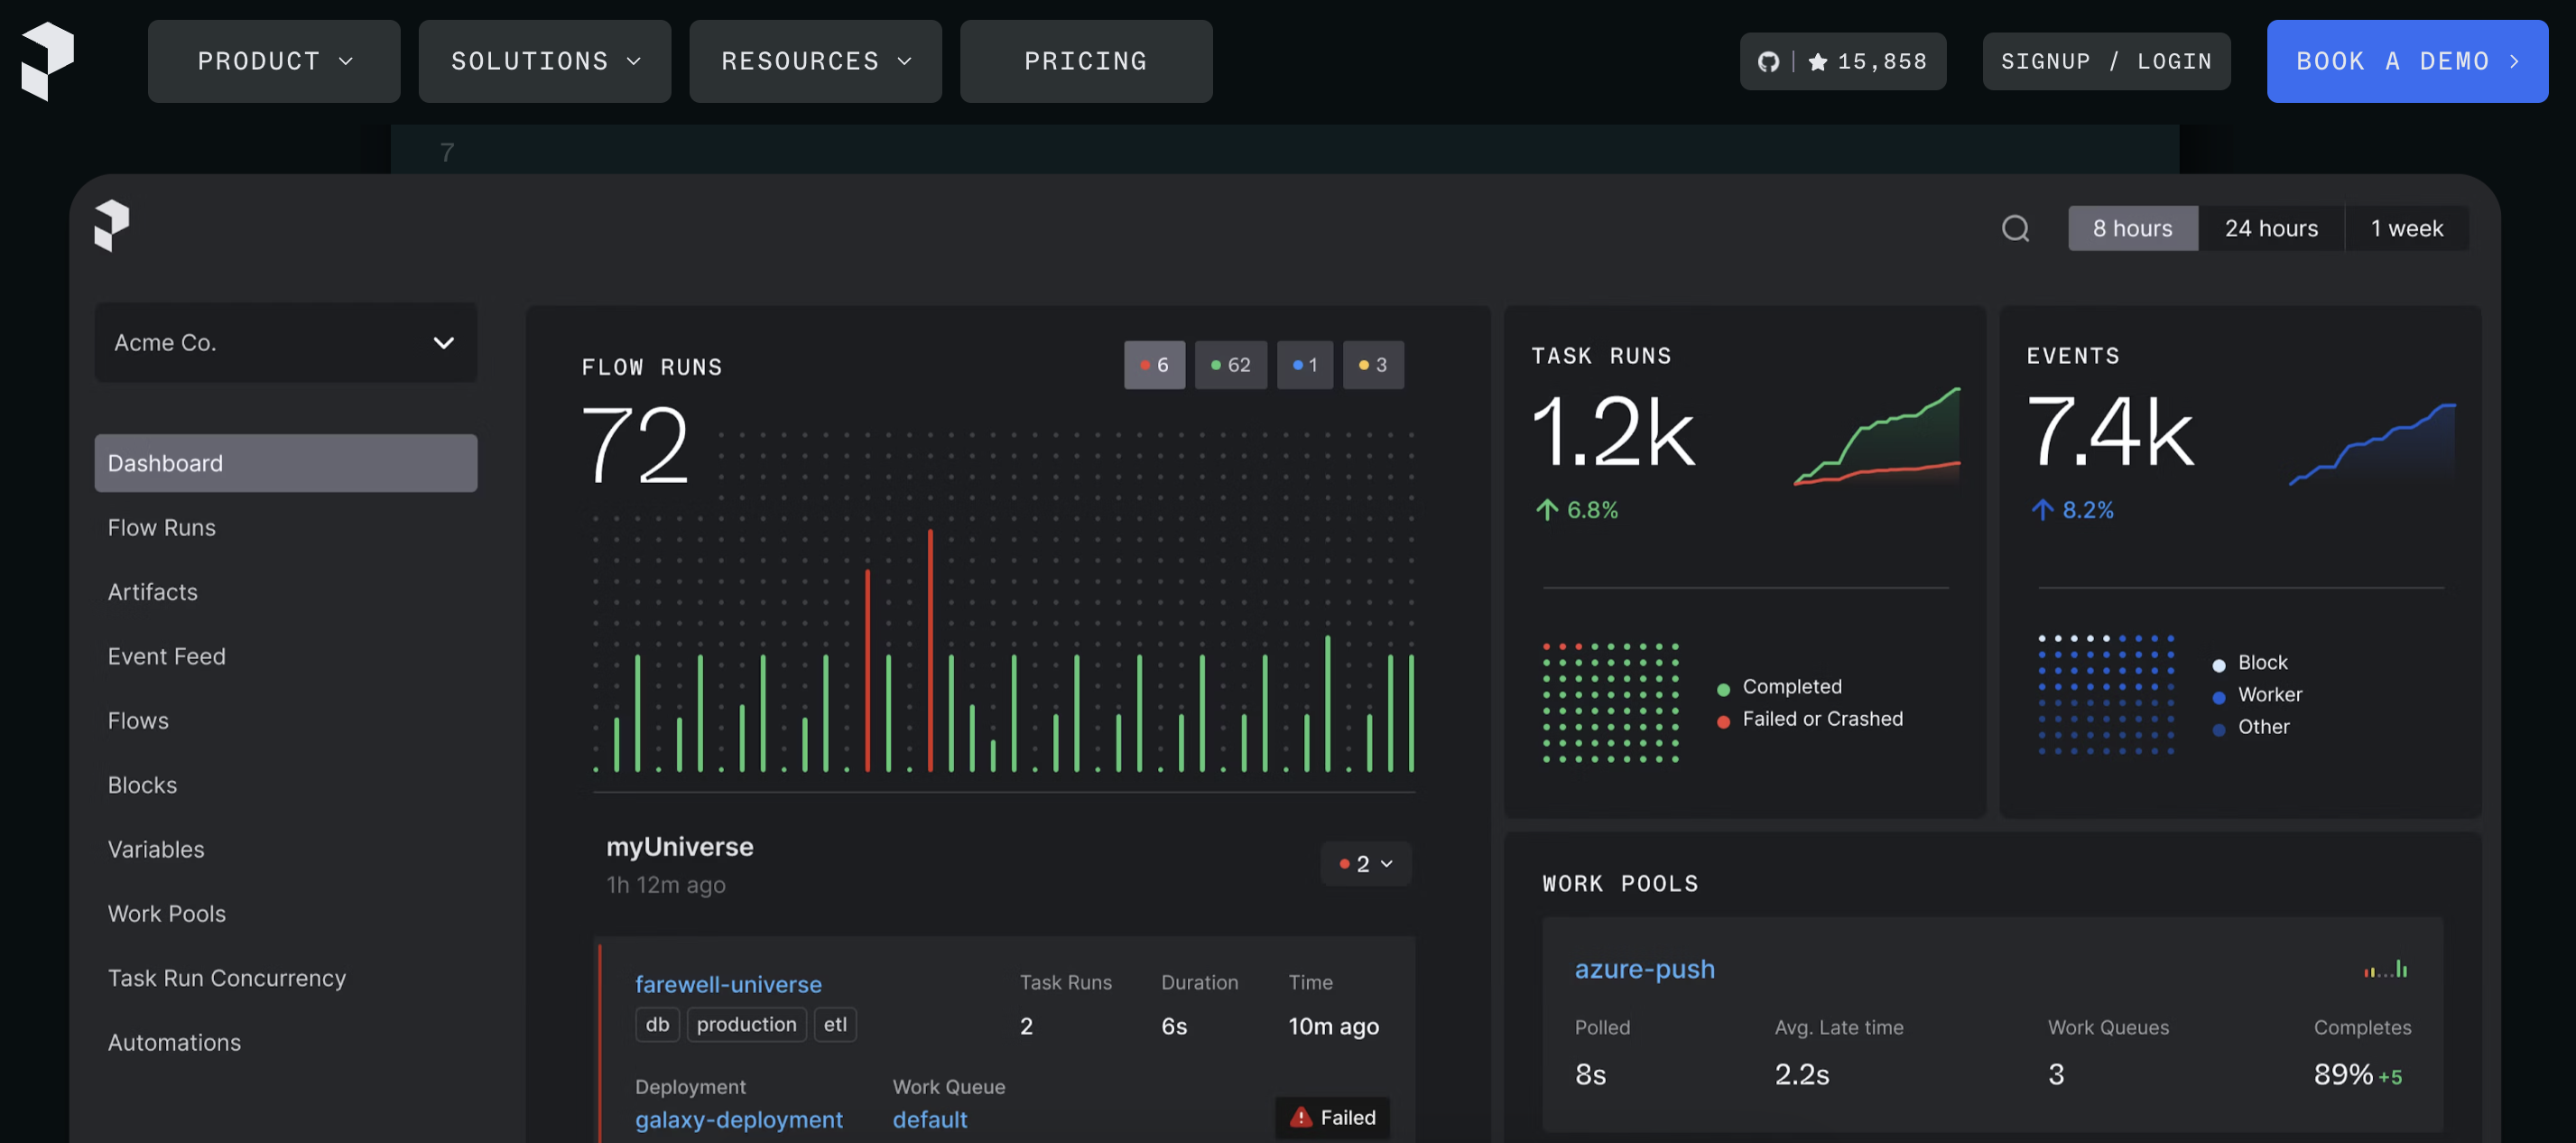
Task: Click the dashboard Prefect logo above Acme Co.
Action: coord(111,225)
